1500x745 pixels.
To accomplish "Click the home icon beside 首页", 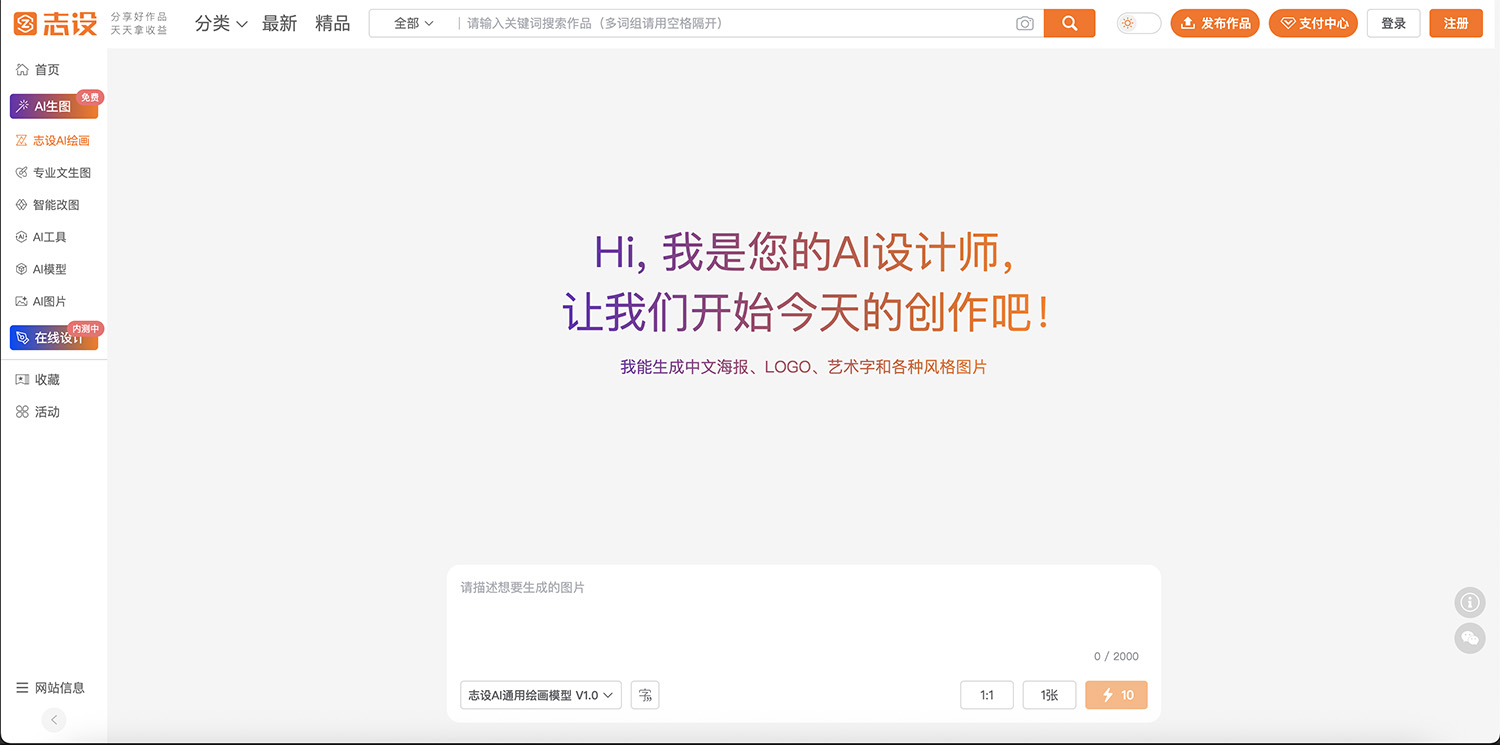I will click(23, 69).
